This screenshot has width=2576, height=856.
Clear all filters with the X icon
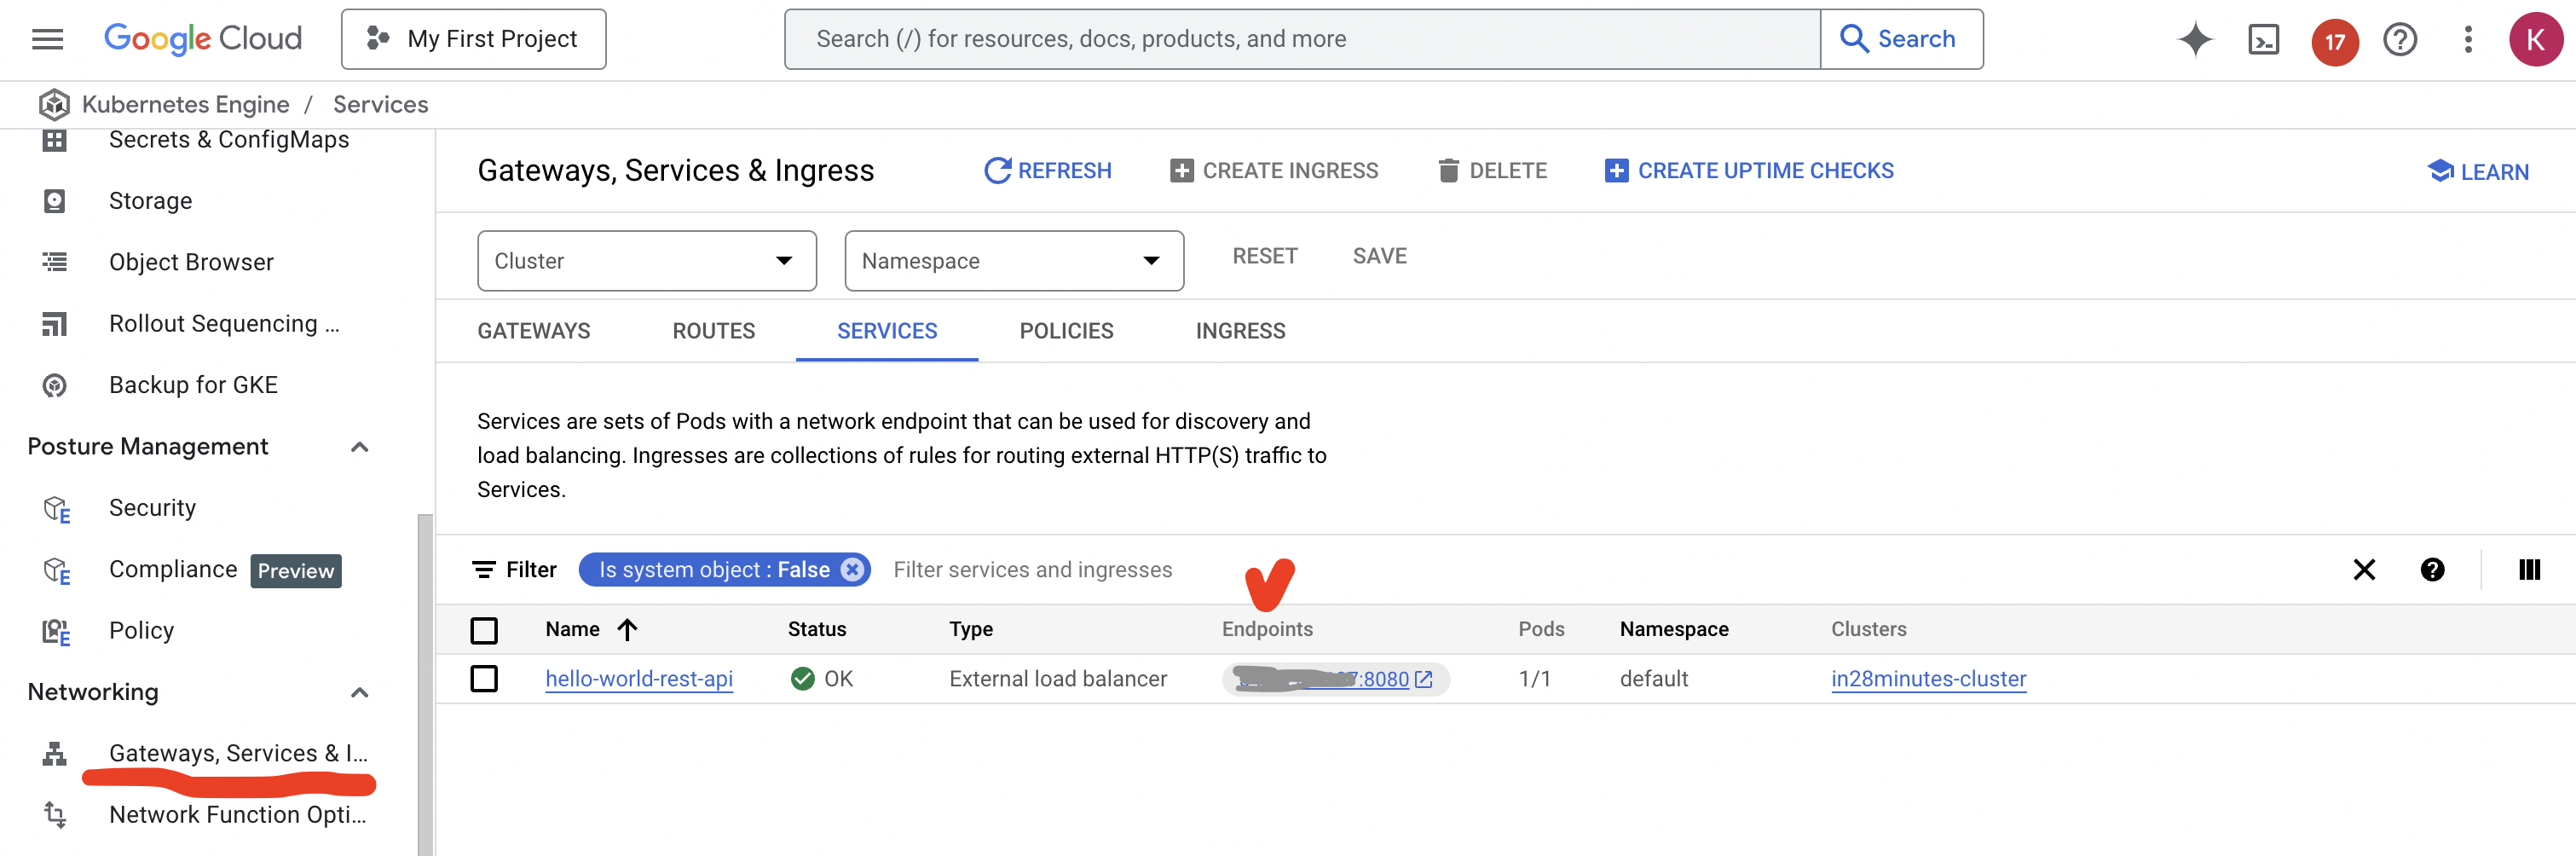(x=2364, y=569)
